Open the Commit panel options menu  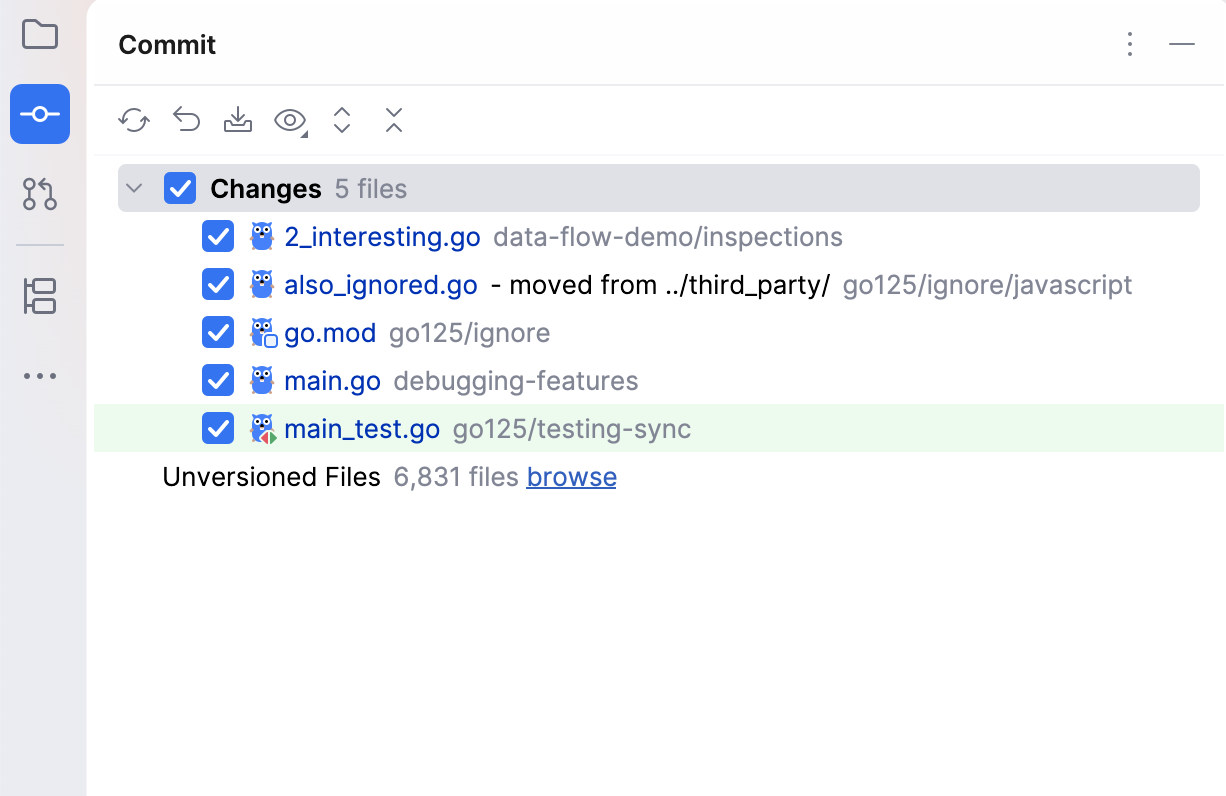pos(1129,44)
